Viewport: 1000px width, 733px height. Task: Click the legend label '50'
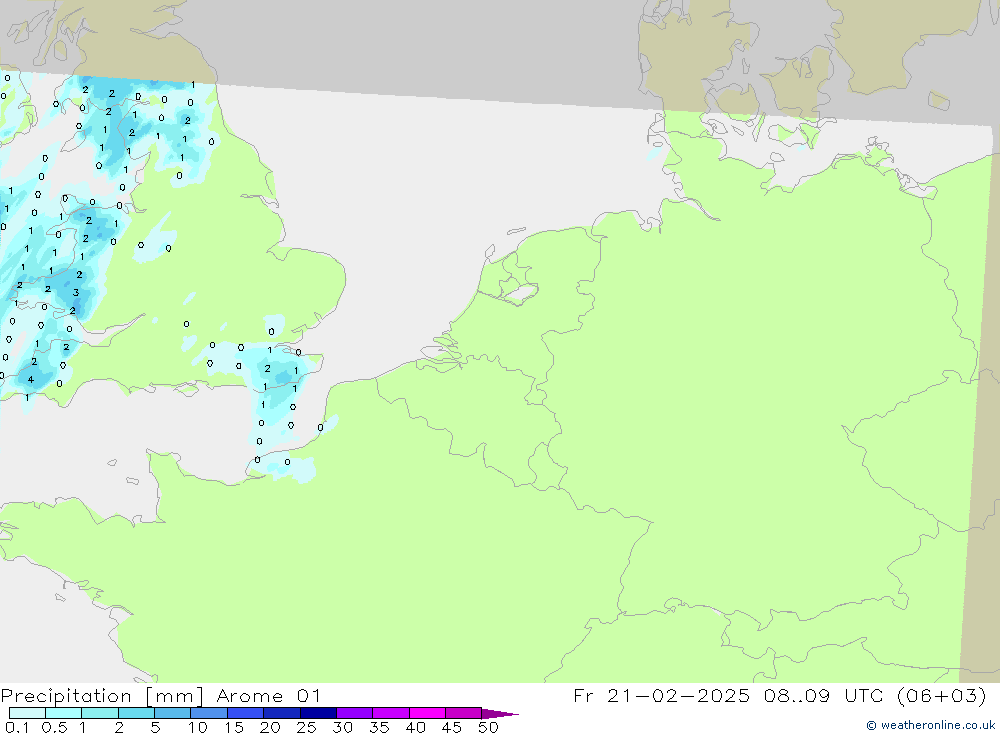[488, 727]
